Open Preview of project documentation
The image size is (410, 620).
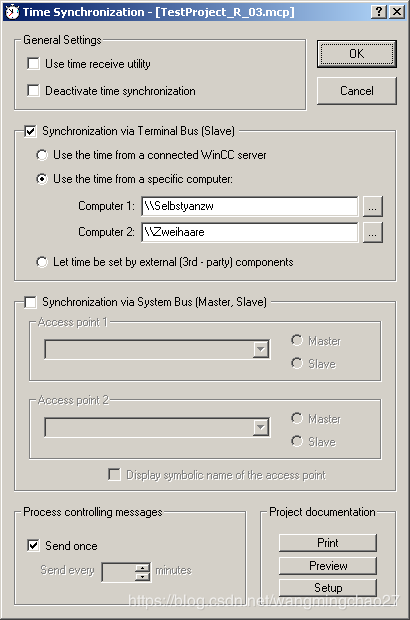tap(328, 566)
